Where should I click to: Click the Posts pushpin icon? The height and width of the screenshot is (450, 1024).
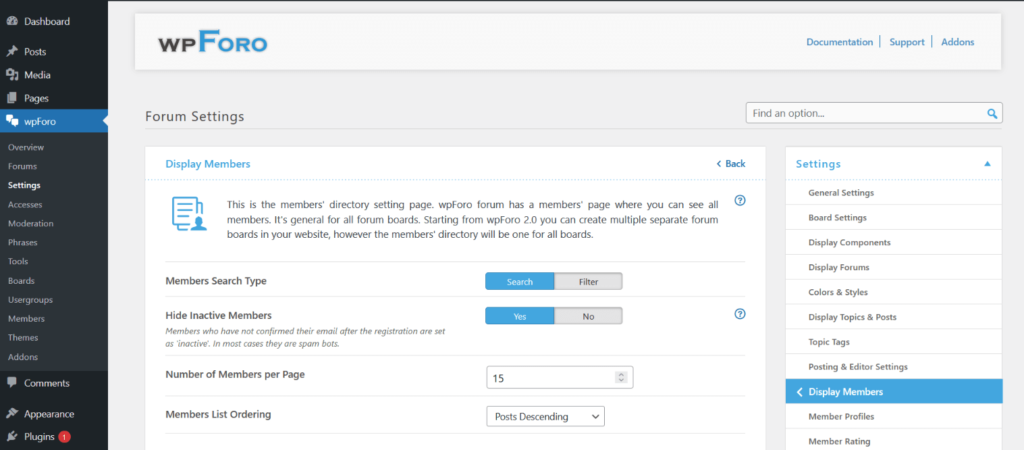click(x=12, y=51)
